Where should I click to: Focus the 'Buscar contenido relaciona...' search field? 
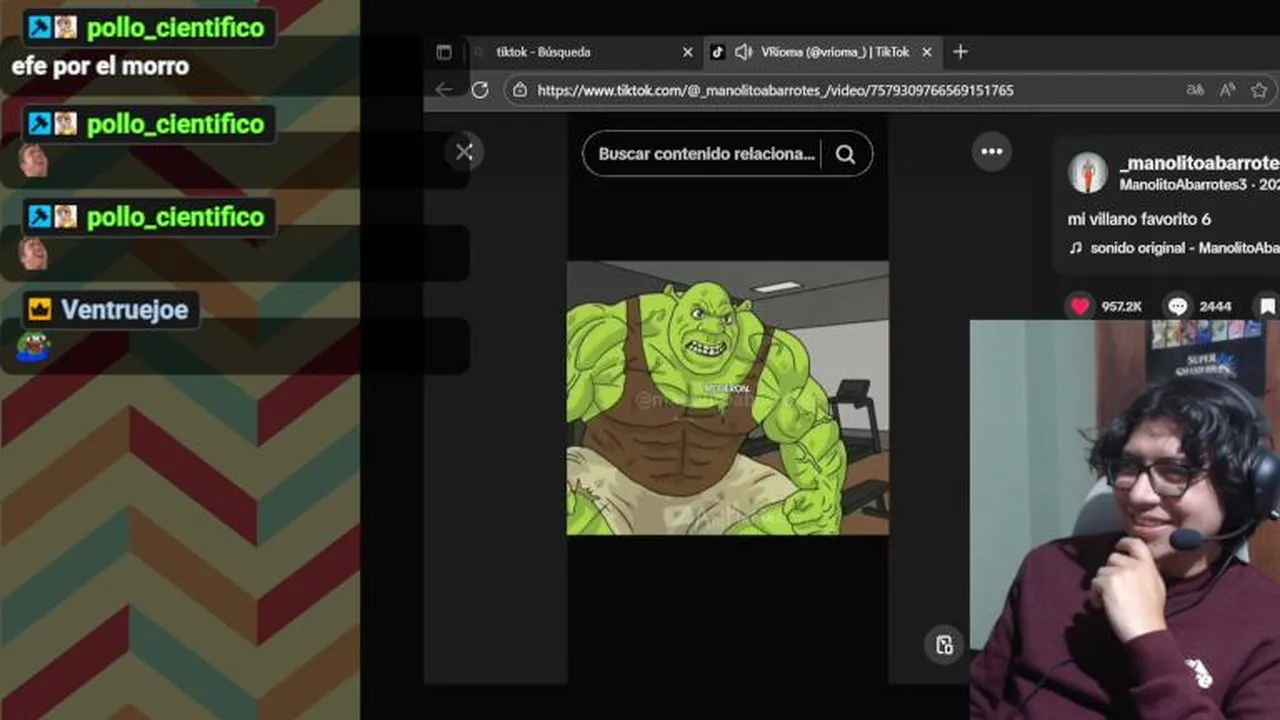[707, 154]
